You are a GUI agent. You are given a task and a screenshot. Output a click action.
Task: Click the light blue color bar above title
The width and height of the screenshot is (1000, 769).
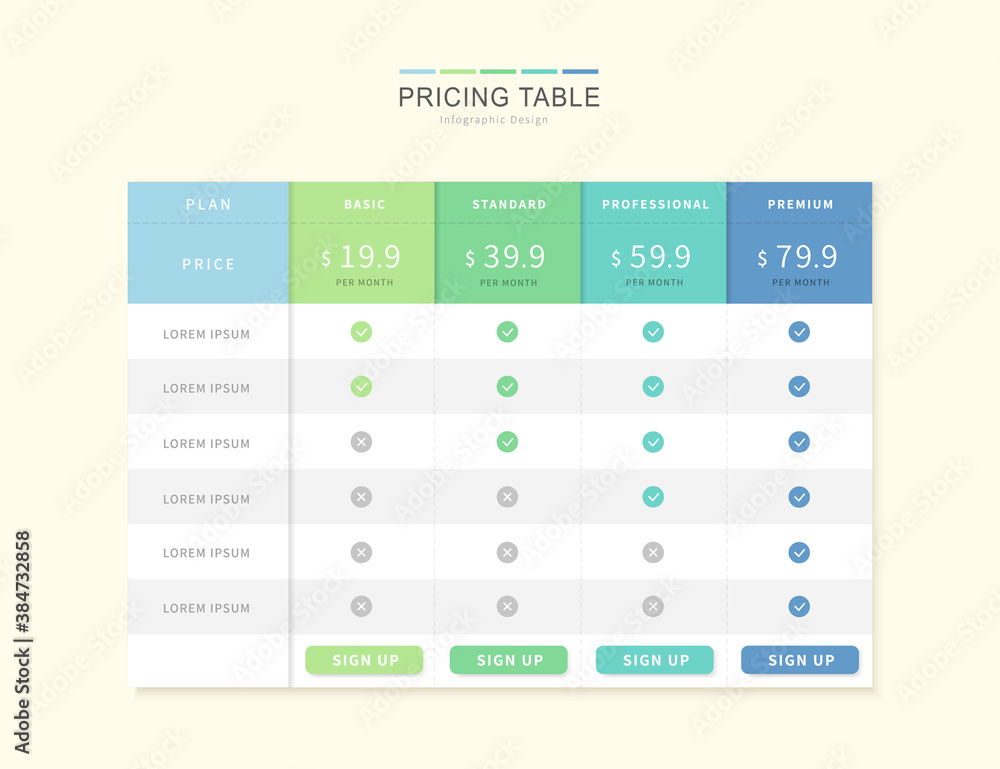coord(417,71)
